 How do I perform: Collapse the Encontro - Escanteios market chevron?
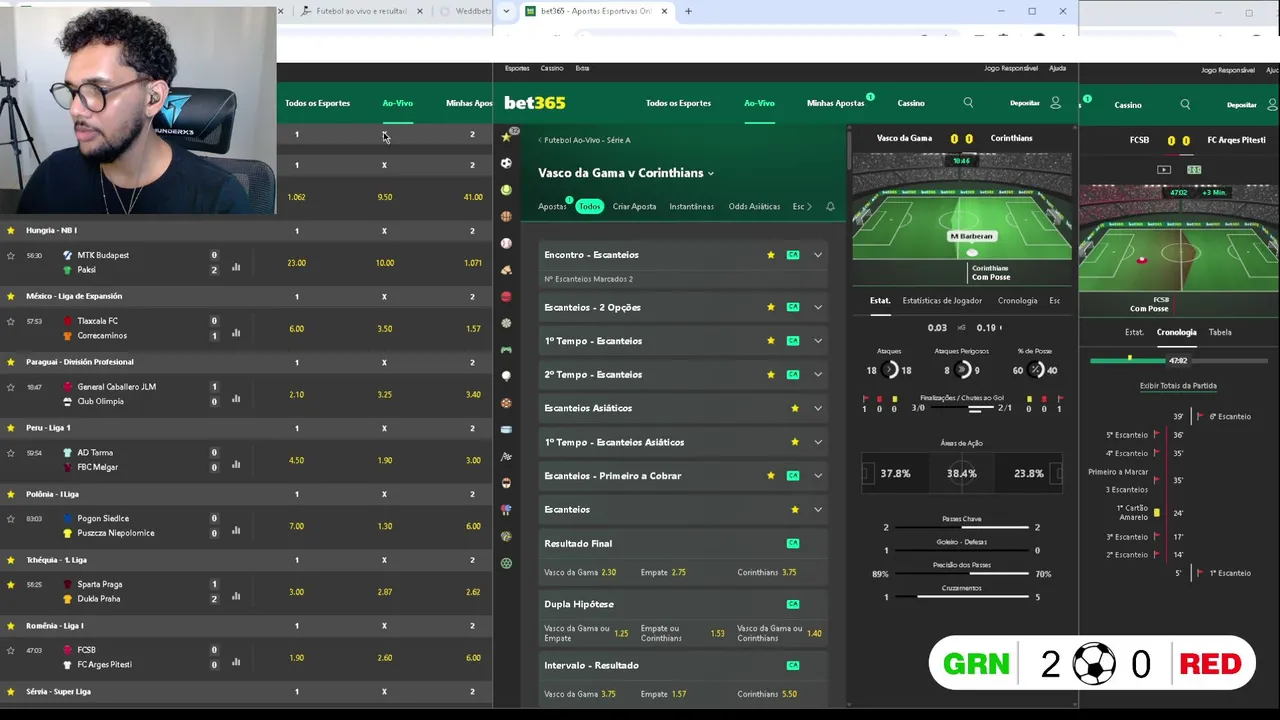click(x=818, y=255)
